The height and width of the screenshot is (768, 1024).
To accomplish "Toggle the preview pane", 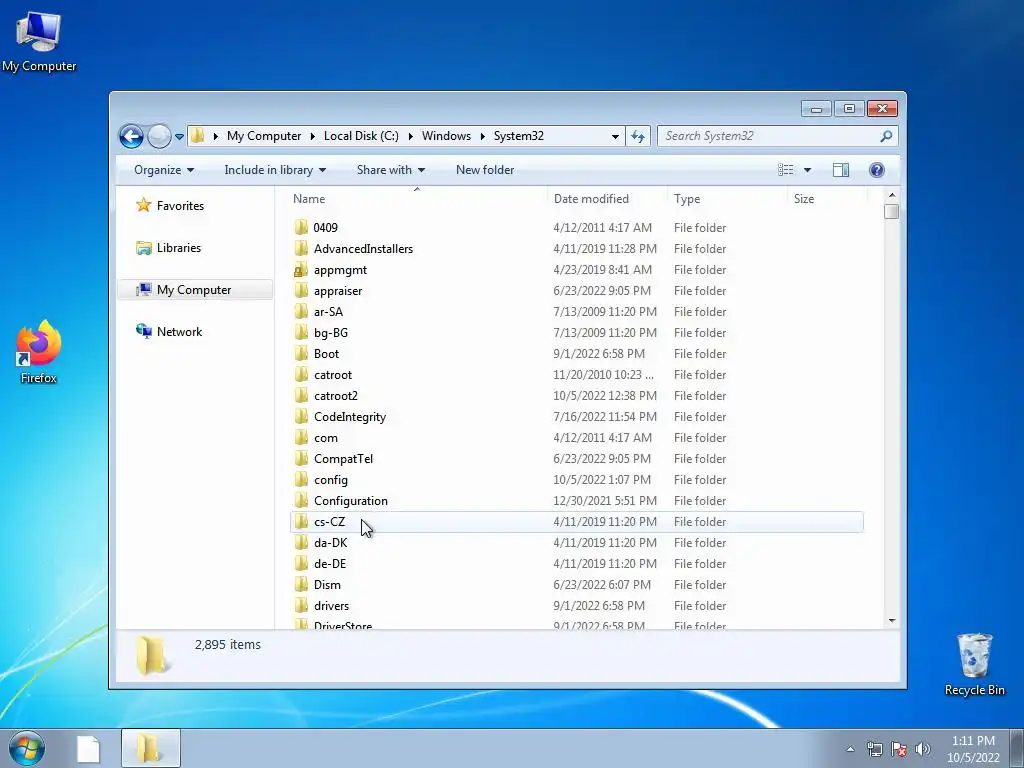I will tap(840, 170).
